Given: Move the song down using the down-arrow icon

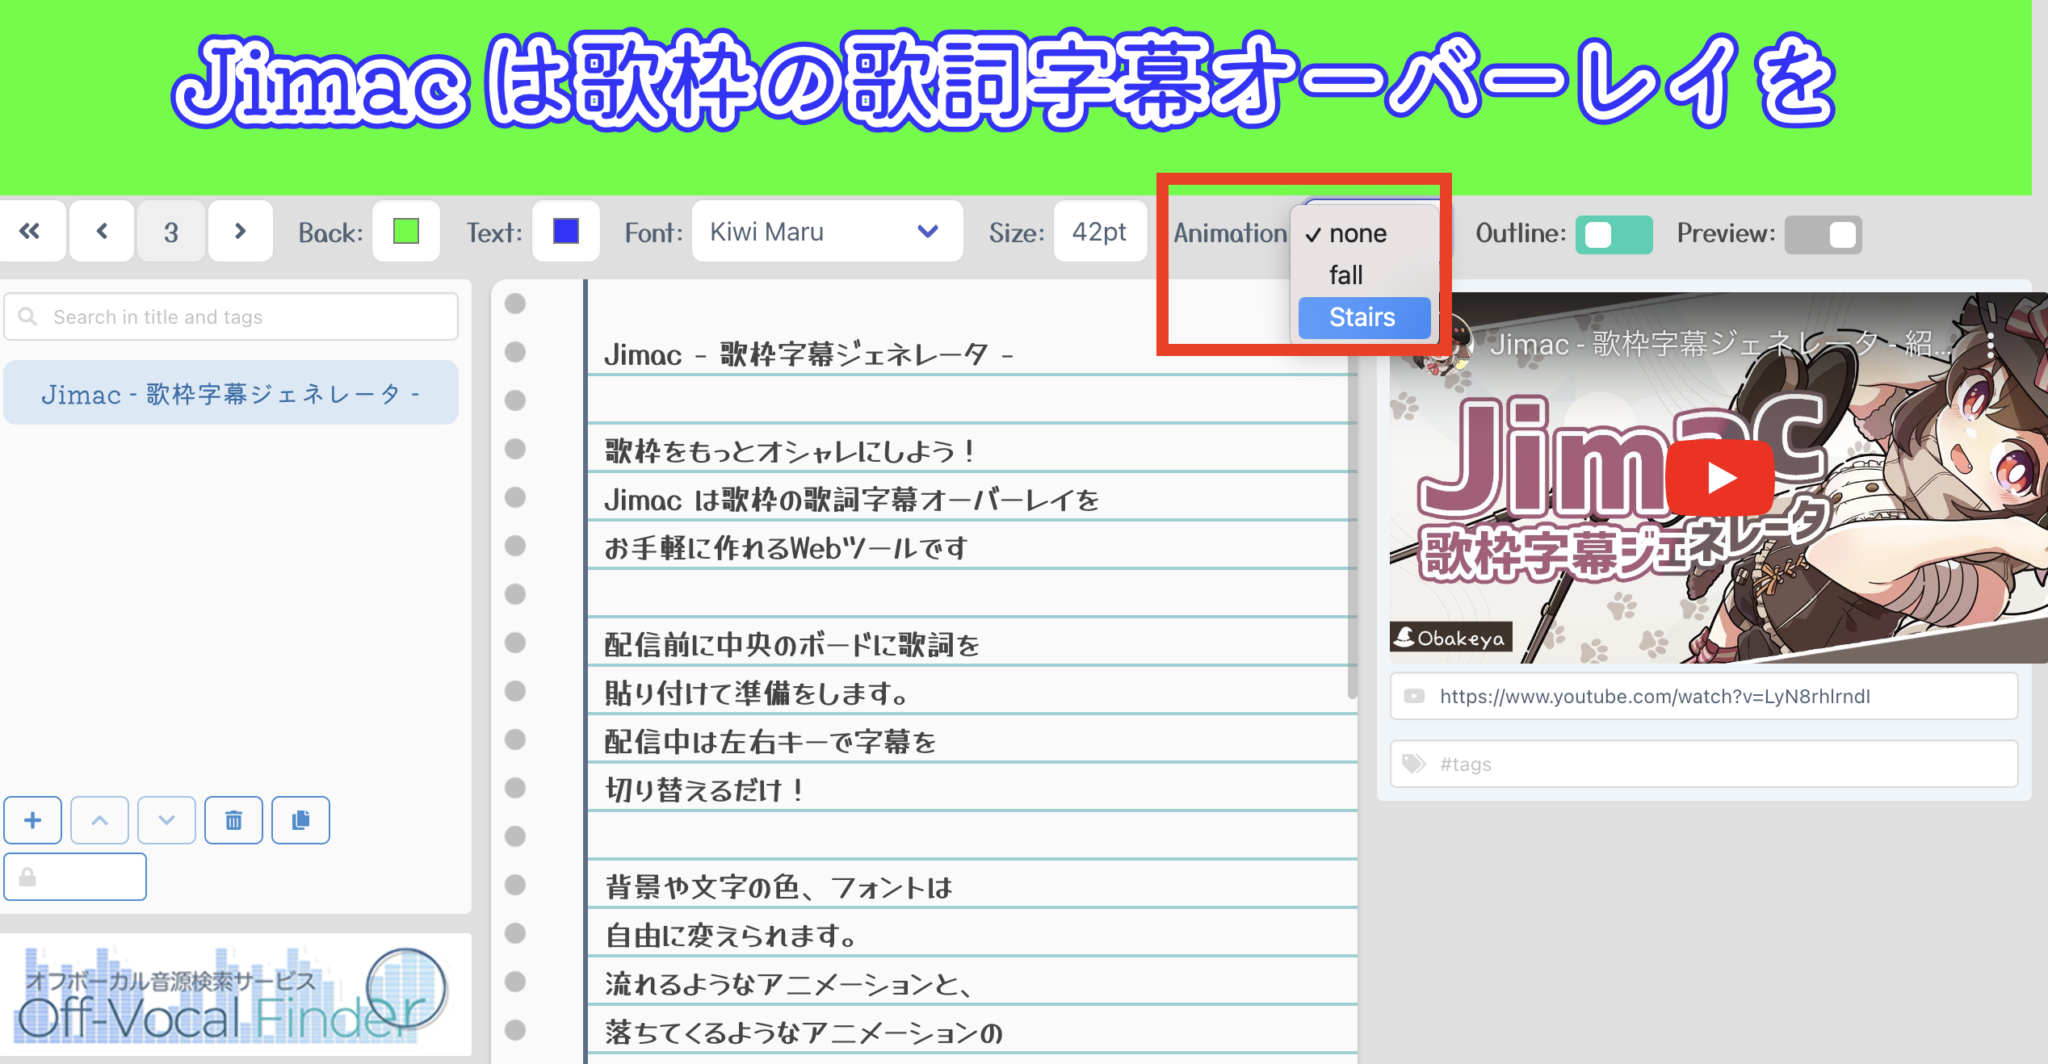Looking at the screenshot, I should pos(167,820).
